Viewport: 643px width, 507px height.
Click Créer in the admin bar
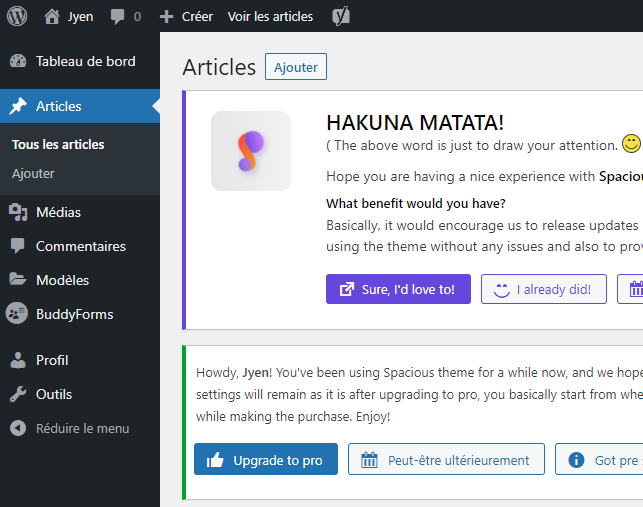pos(197,16)
